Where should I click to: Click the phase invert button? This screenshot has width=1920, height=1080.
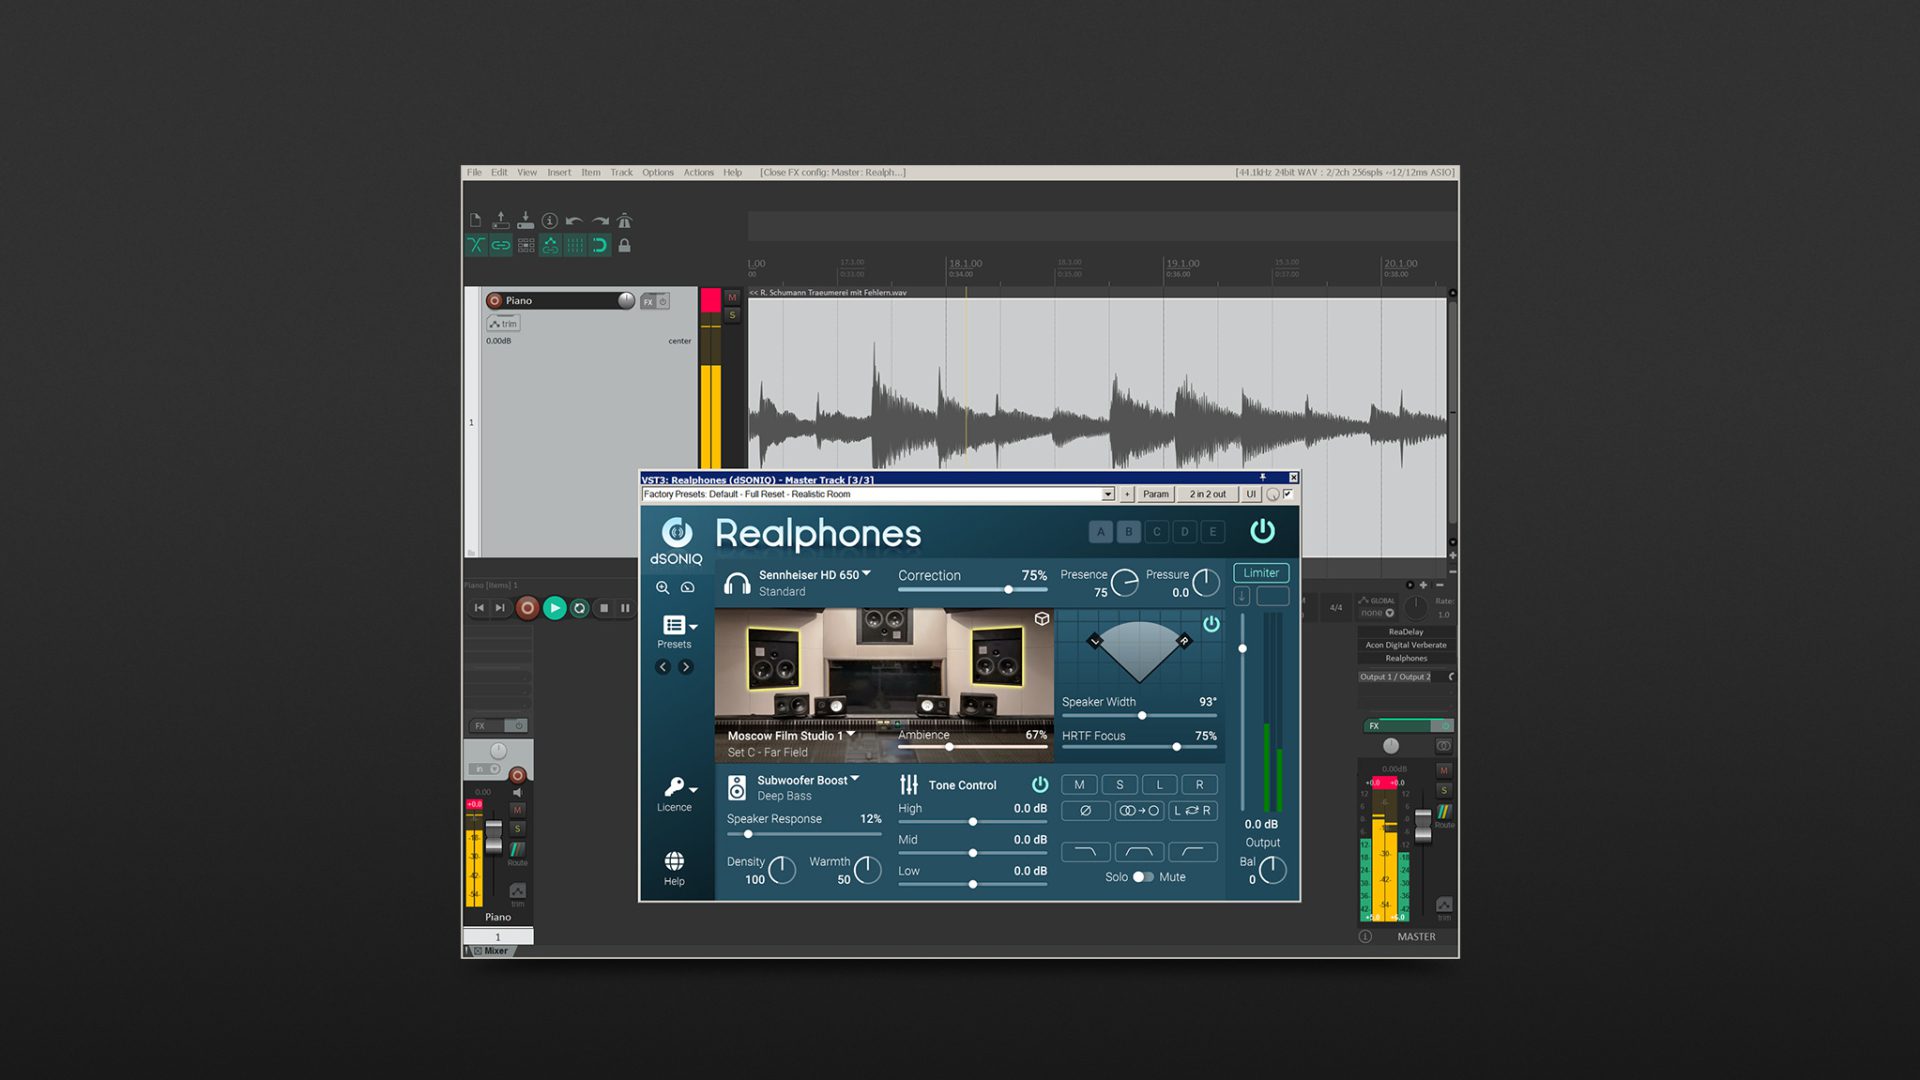pyautogui.click(x=1085, y=811)
